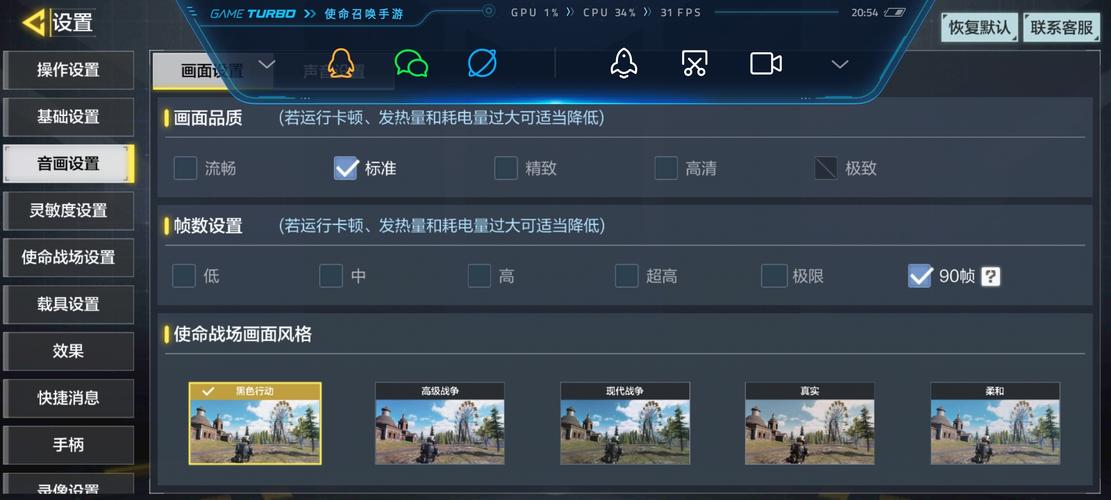Select the disabled 极致 quality box

826,169
